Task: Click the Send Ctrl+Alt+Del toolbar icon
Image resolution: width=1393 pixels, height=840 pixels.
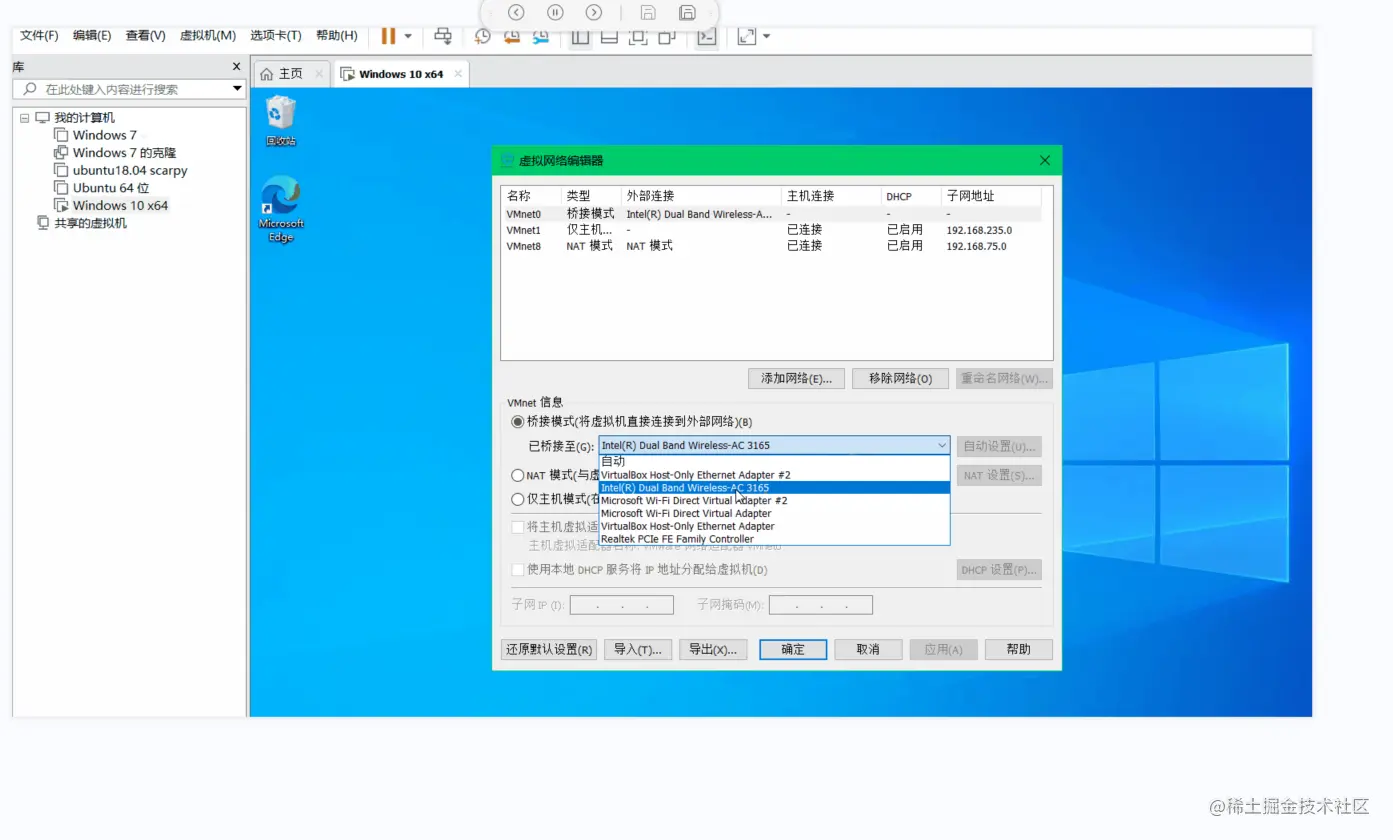Action: pyautogui.click(x=443, y=36)
